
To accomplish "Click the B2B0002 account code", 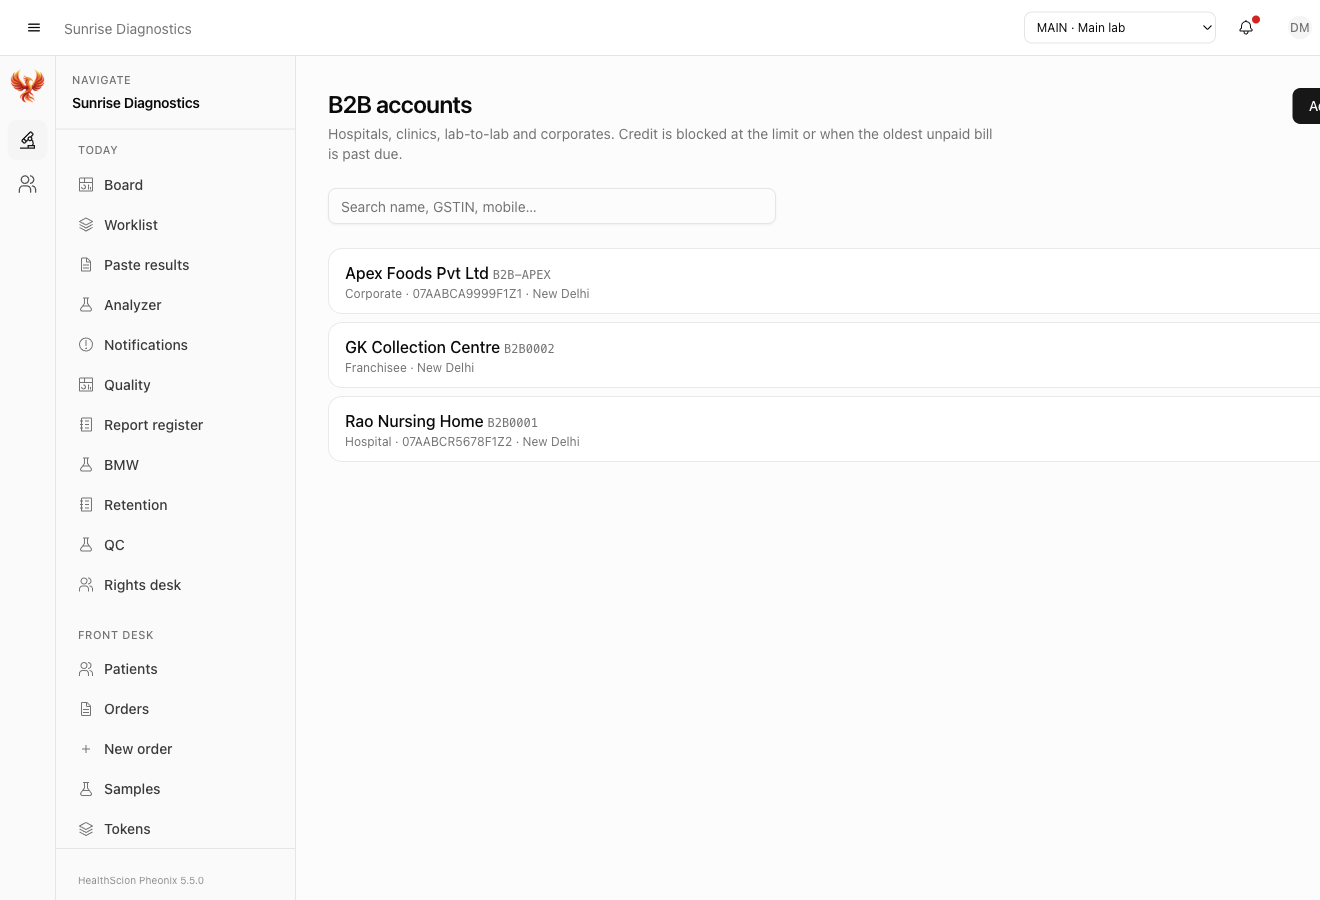I will [x=529, y=349].
